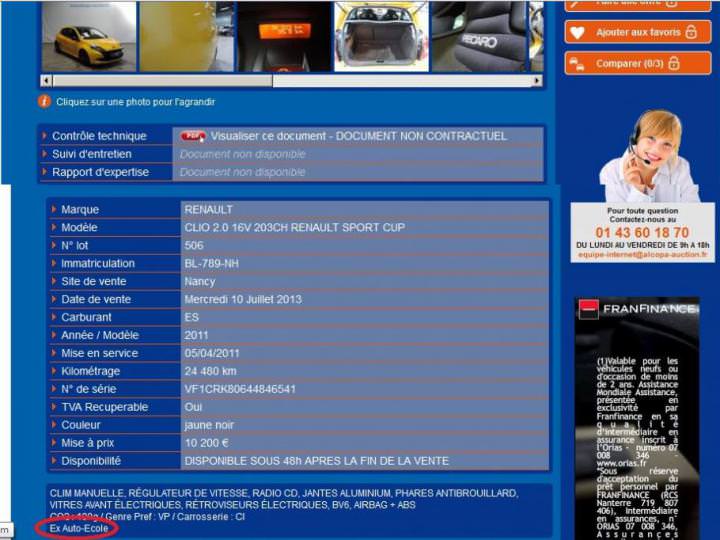Click the service date 05/04/2011

coord(212,353)
